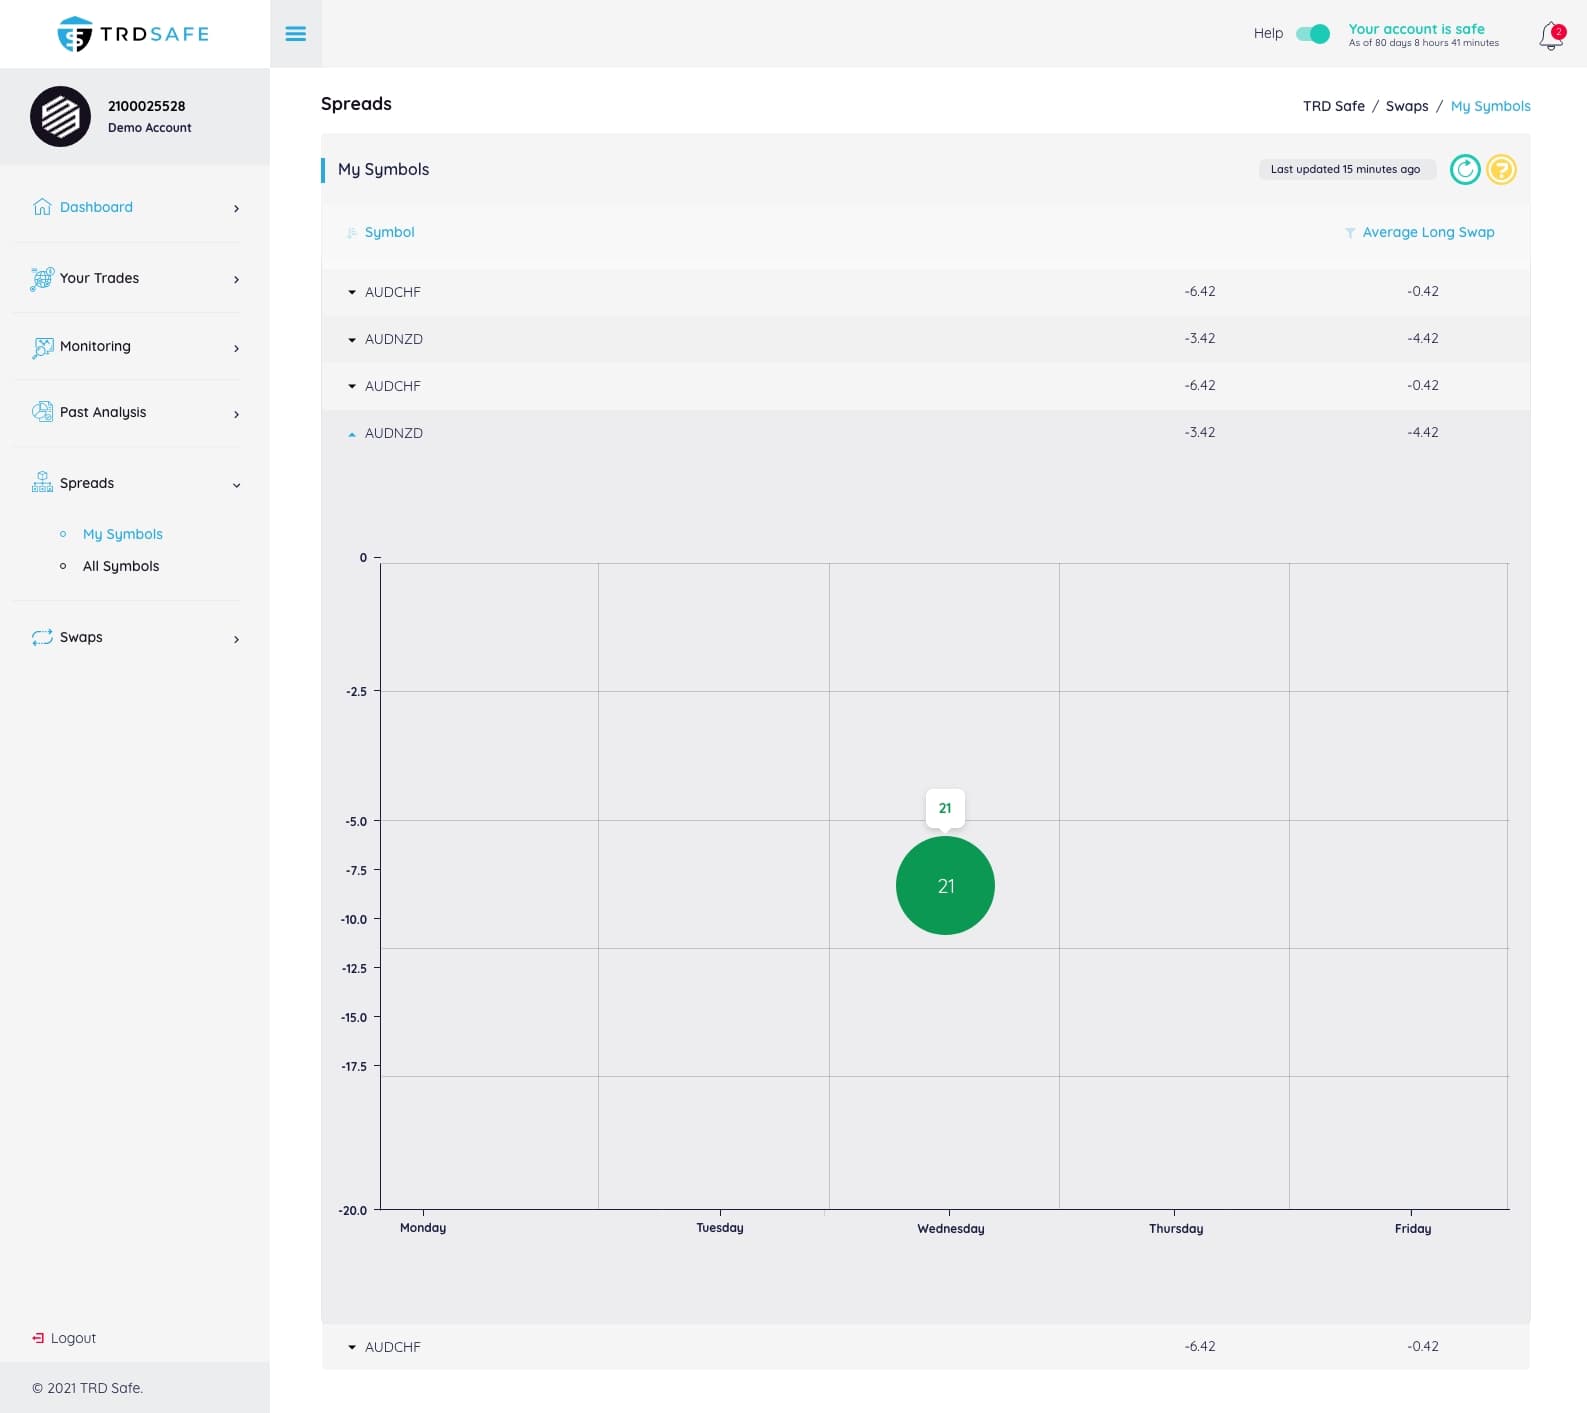The width and height of the screenshot is (1587, 1413).
Task: Click the Help label
Action: point(1268,33)
